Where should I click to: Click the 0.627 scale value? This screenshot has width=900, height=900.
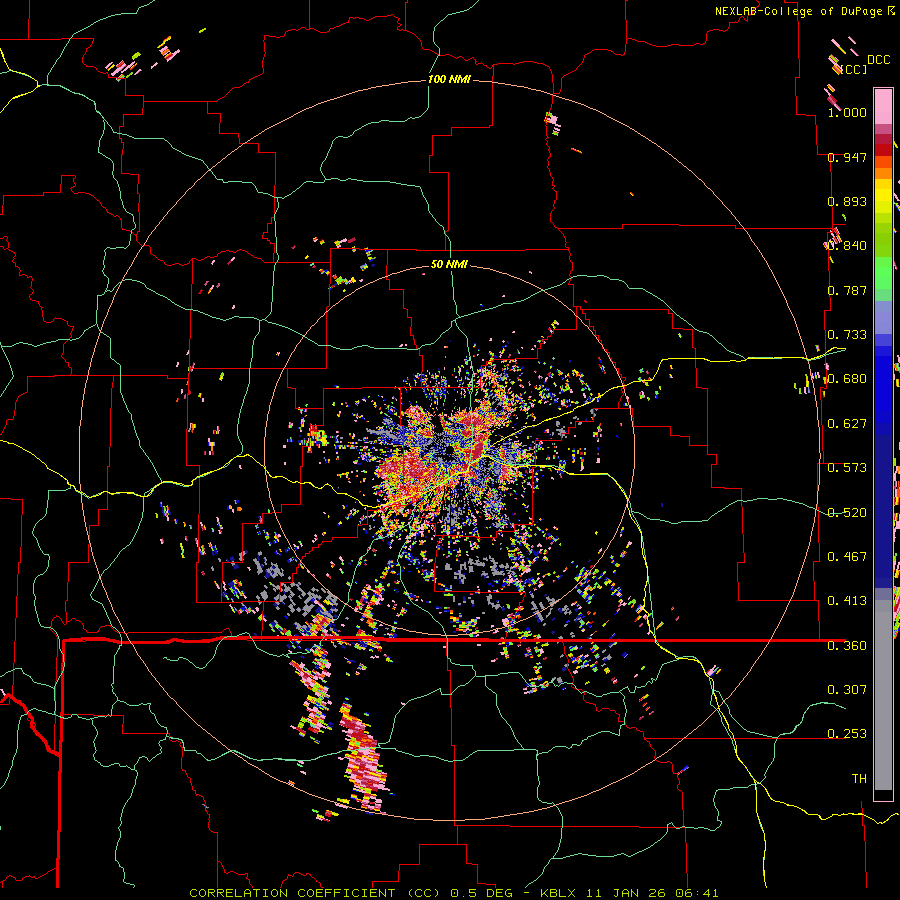[x=847, y=424]
